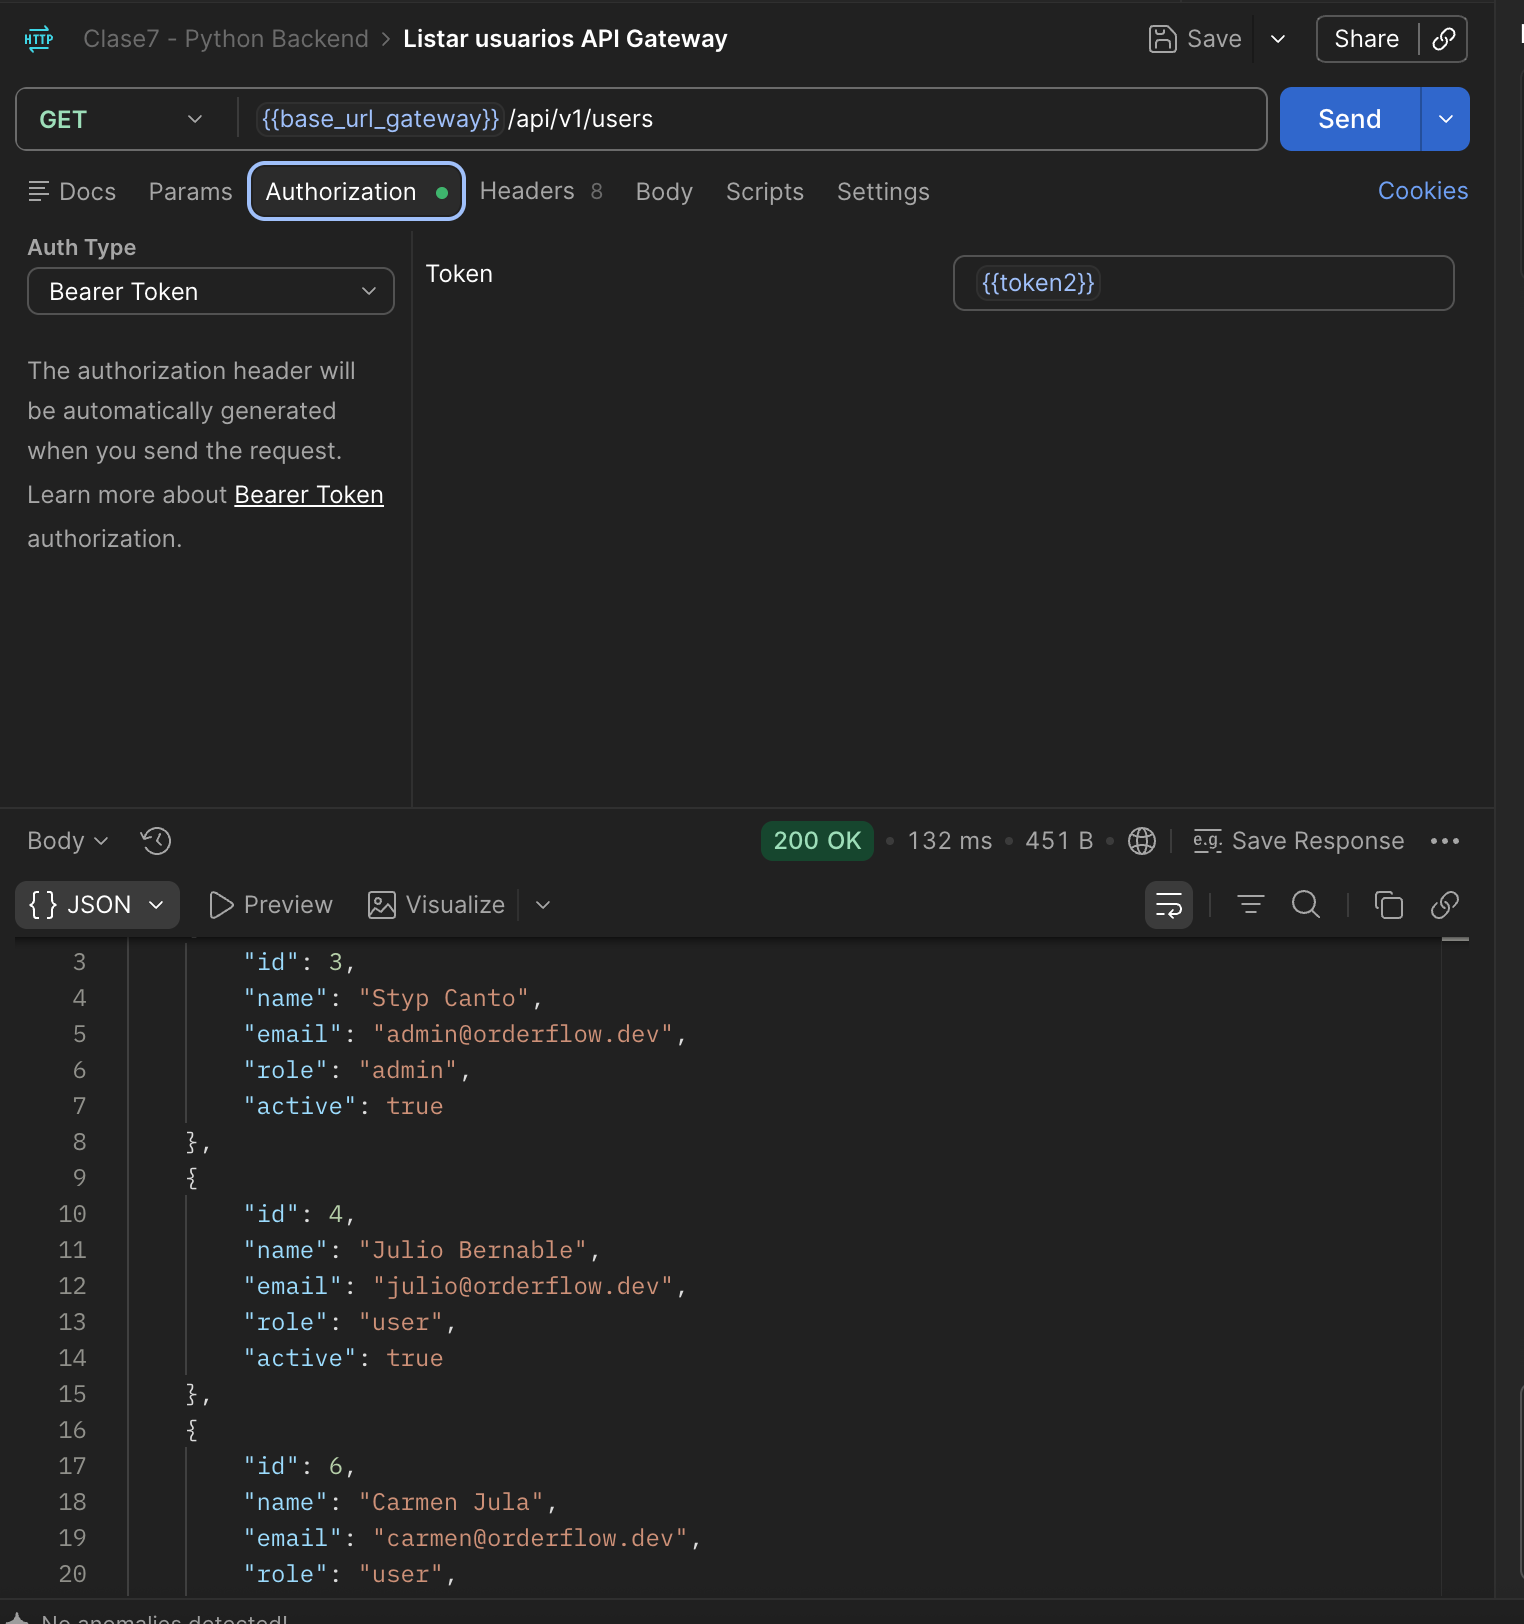Viewport: 1524px width, 1624px height.
Task: Click the network globe icon
Action: click(x=1142, y=841)
